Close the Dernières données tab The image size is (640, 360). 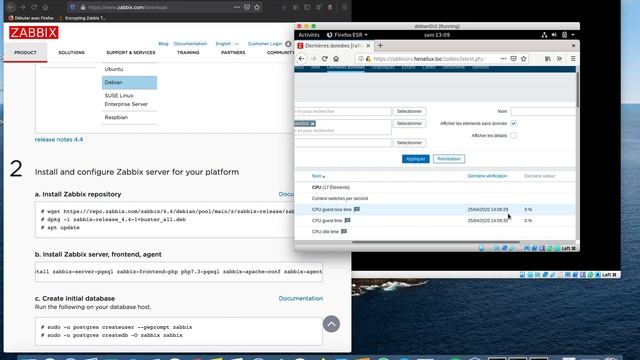368,46
